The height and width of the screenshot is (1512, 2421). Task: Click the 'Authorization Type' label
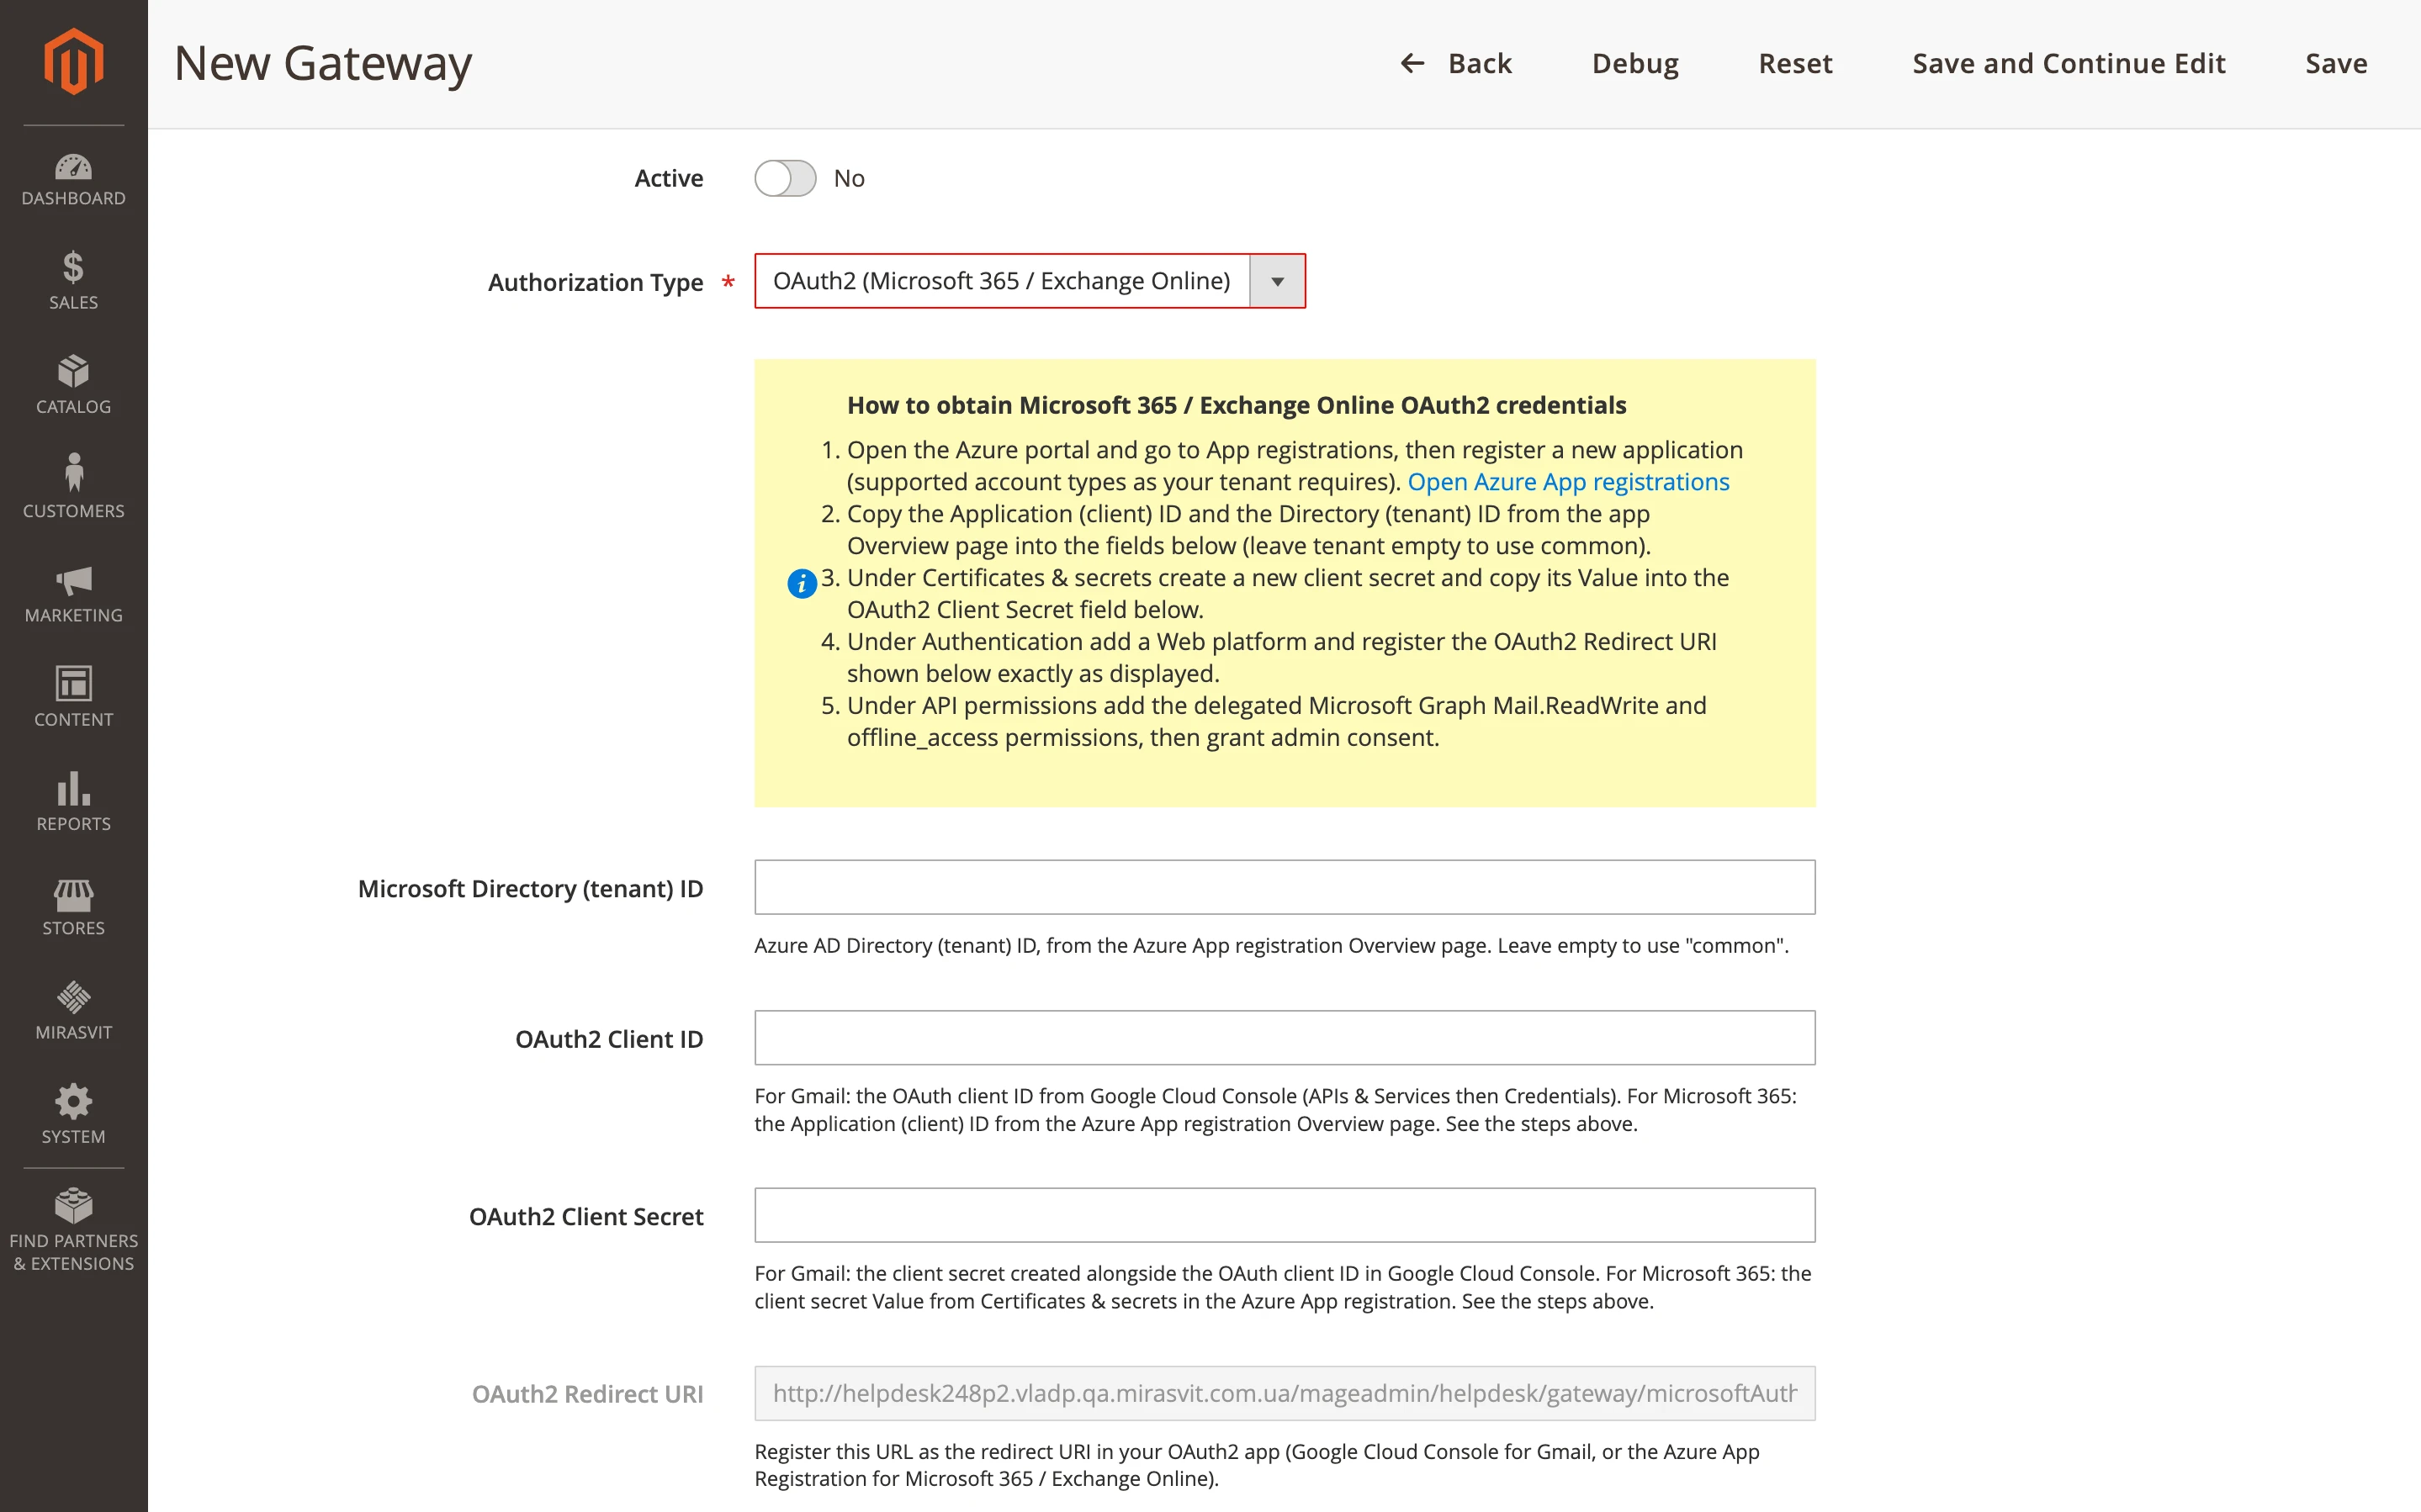[596, 282]
